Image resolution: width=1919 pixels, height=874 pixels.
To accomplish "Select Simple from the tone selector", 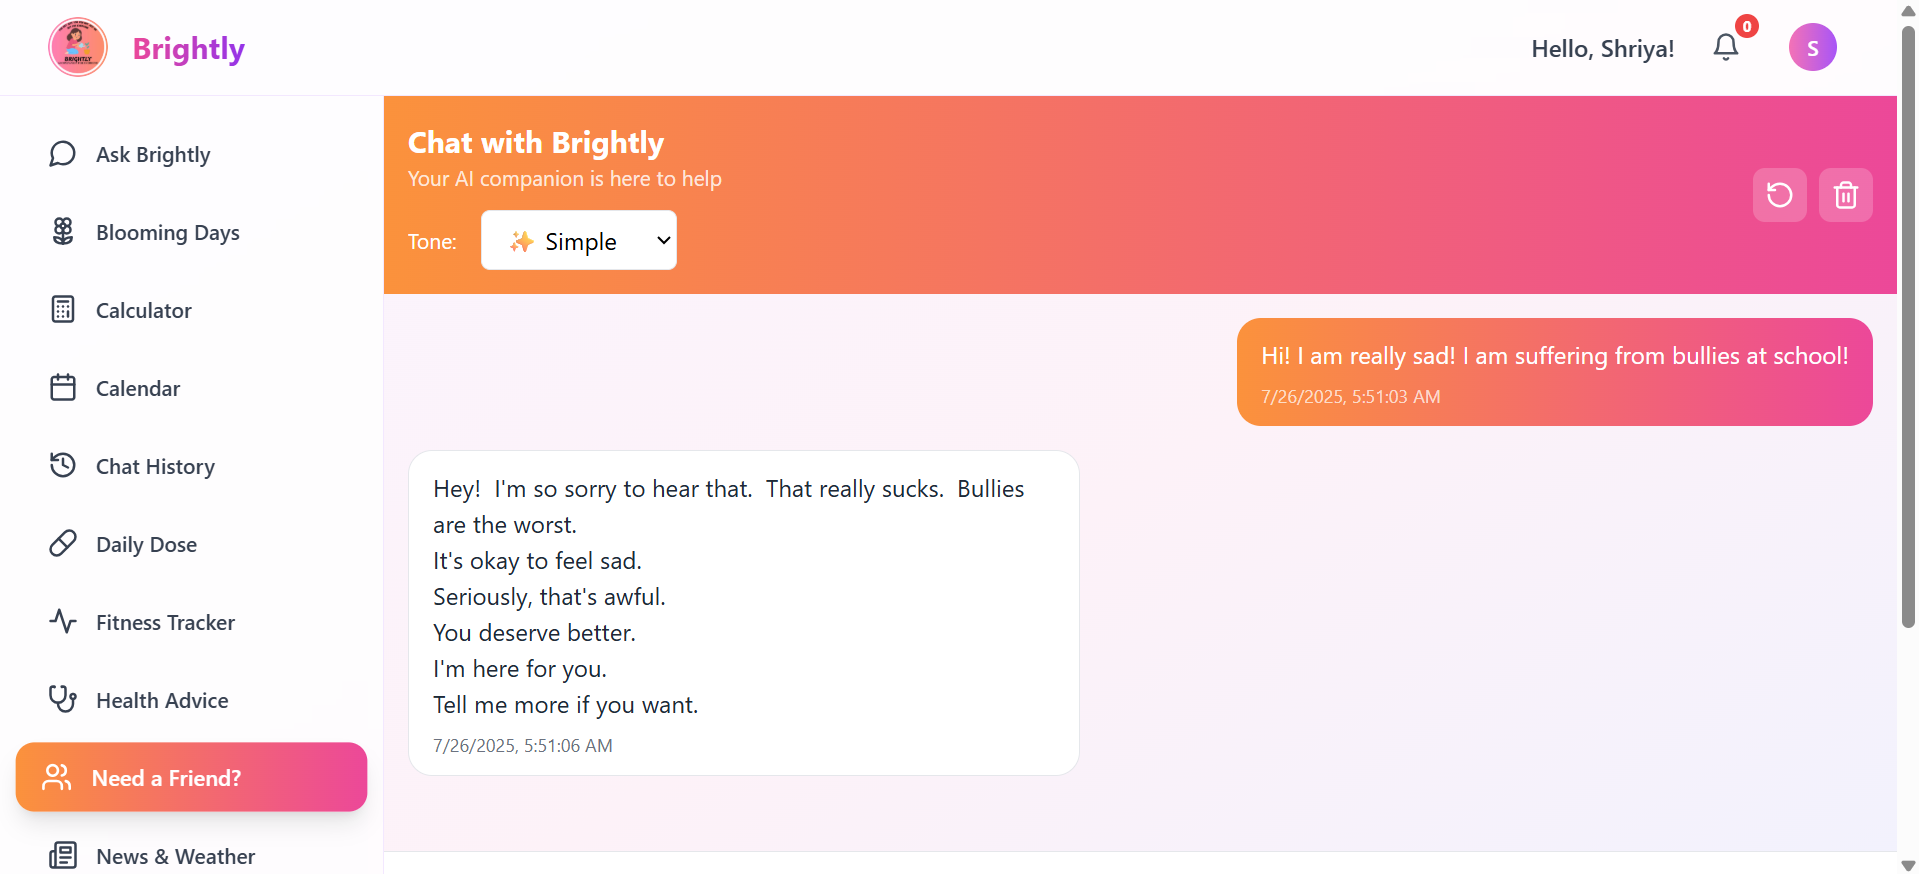I will (578, 240).
